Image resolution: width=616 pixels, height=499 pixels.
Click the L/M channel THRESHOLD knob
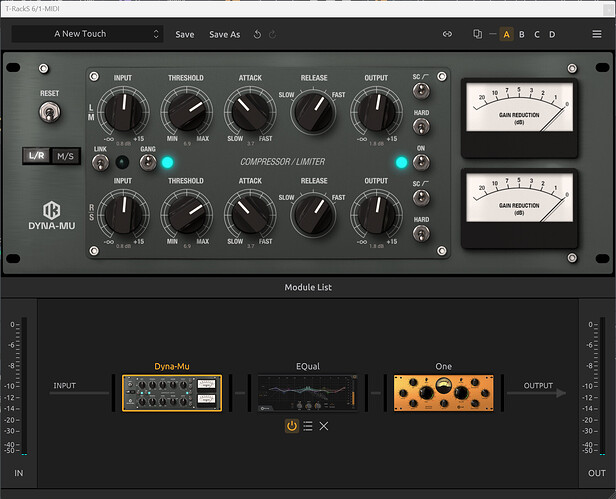click(187, 112)
